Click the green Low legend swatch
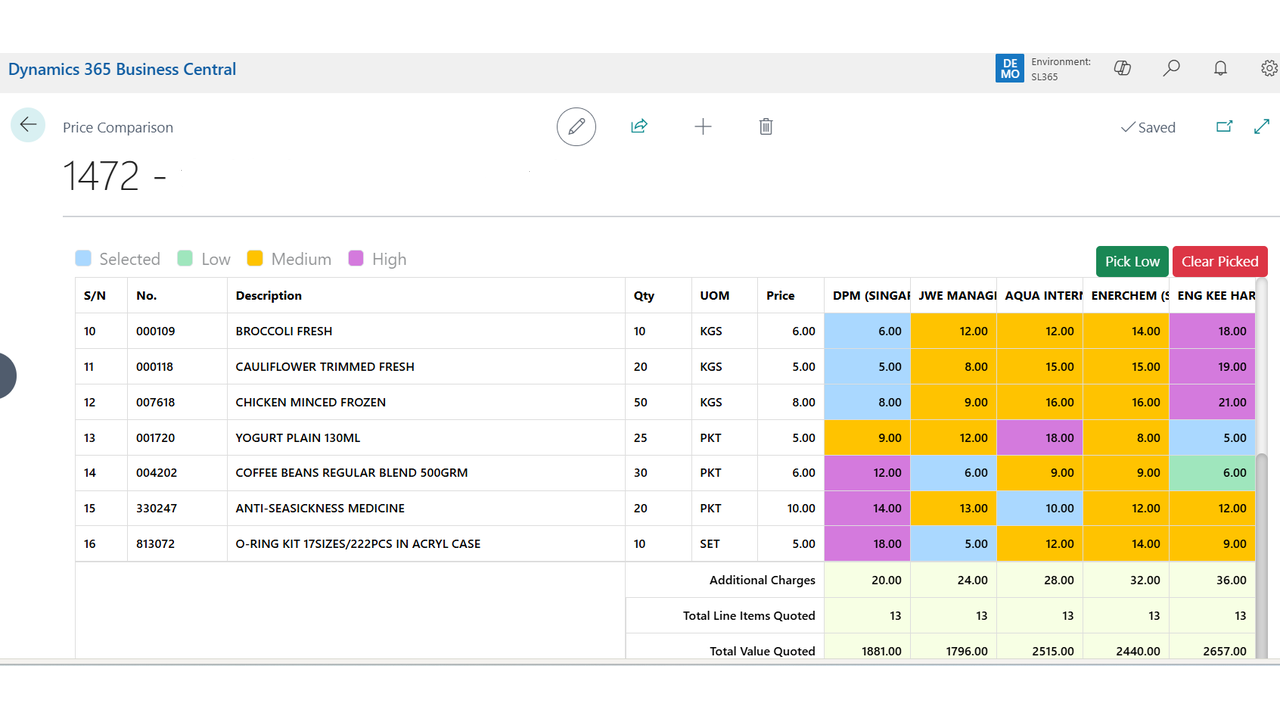1280x720 pixels. pyautogui.click(x=185, y=258)
